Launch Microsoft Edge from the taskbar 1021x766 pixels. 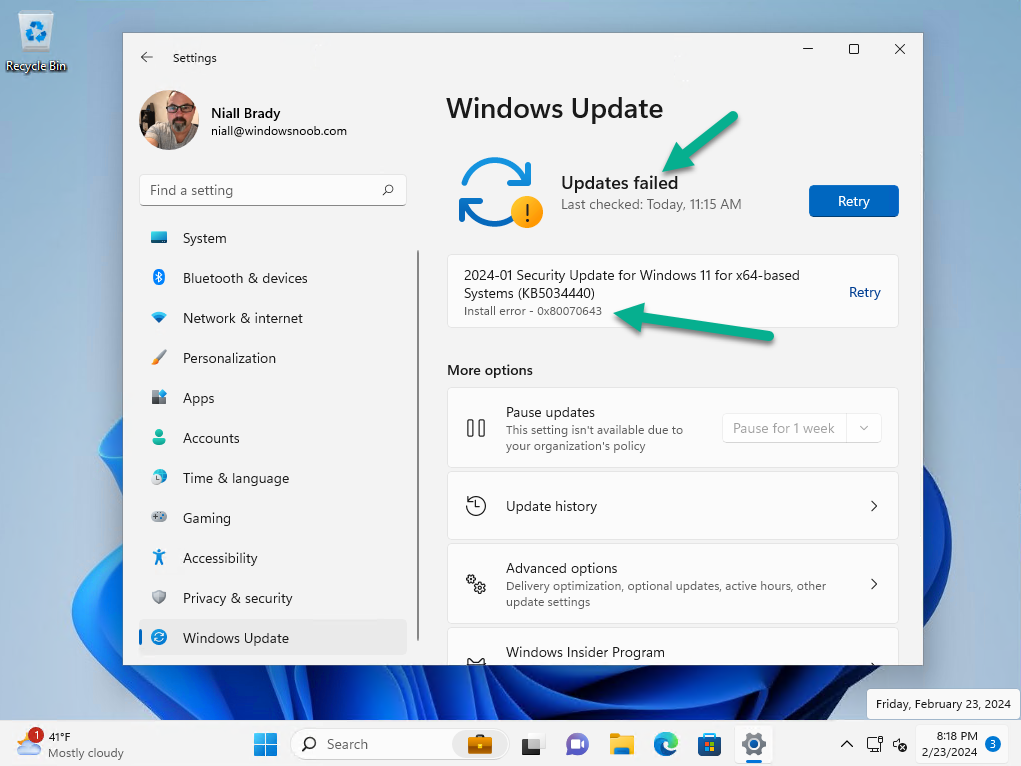665,744
